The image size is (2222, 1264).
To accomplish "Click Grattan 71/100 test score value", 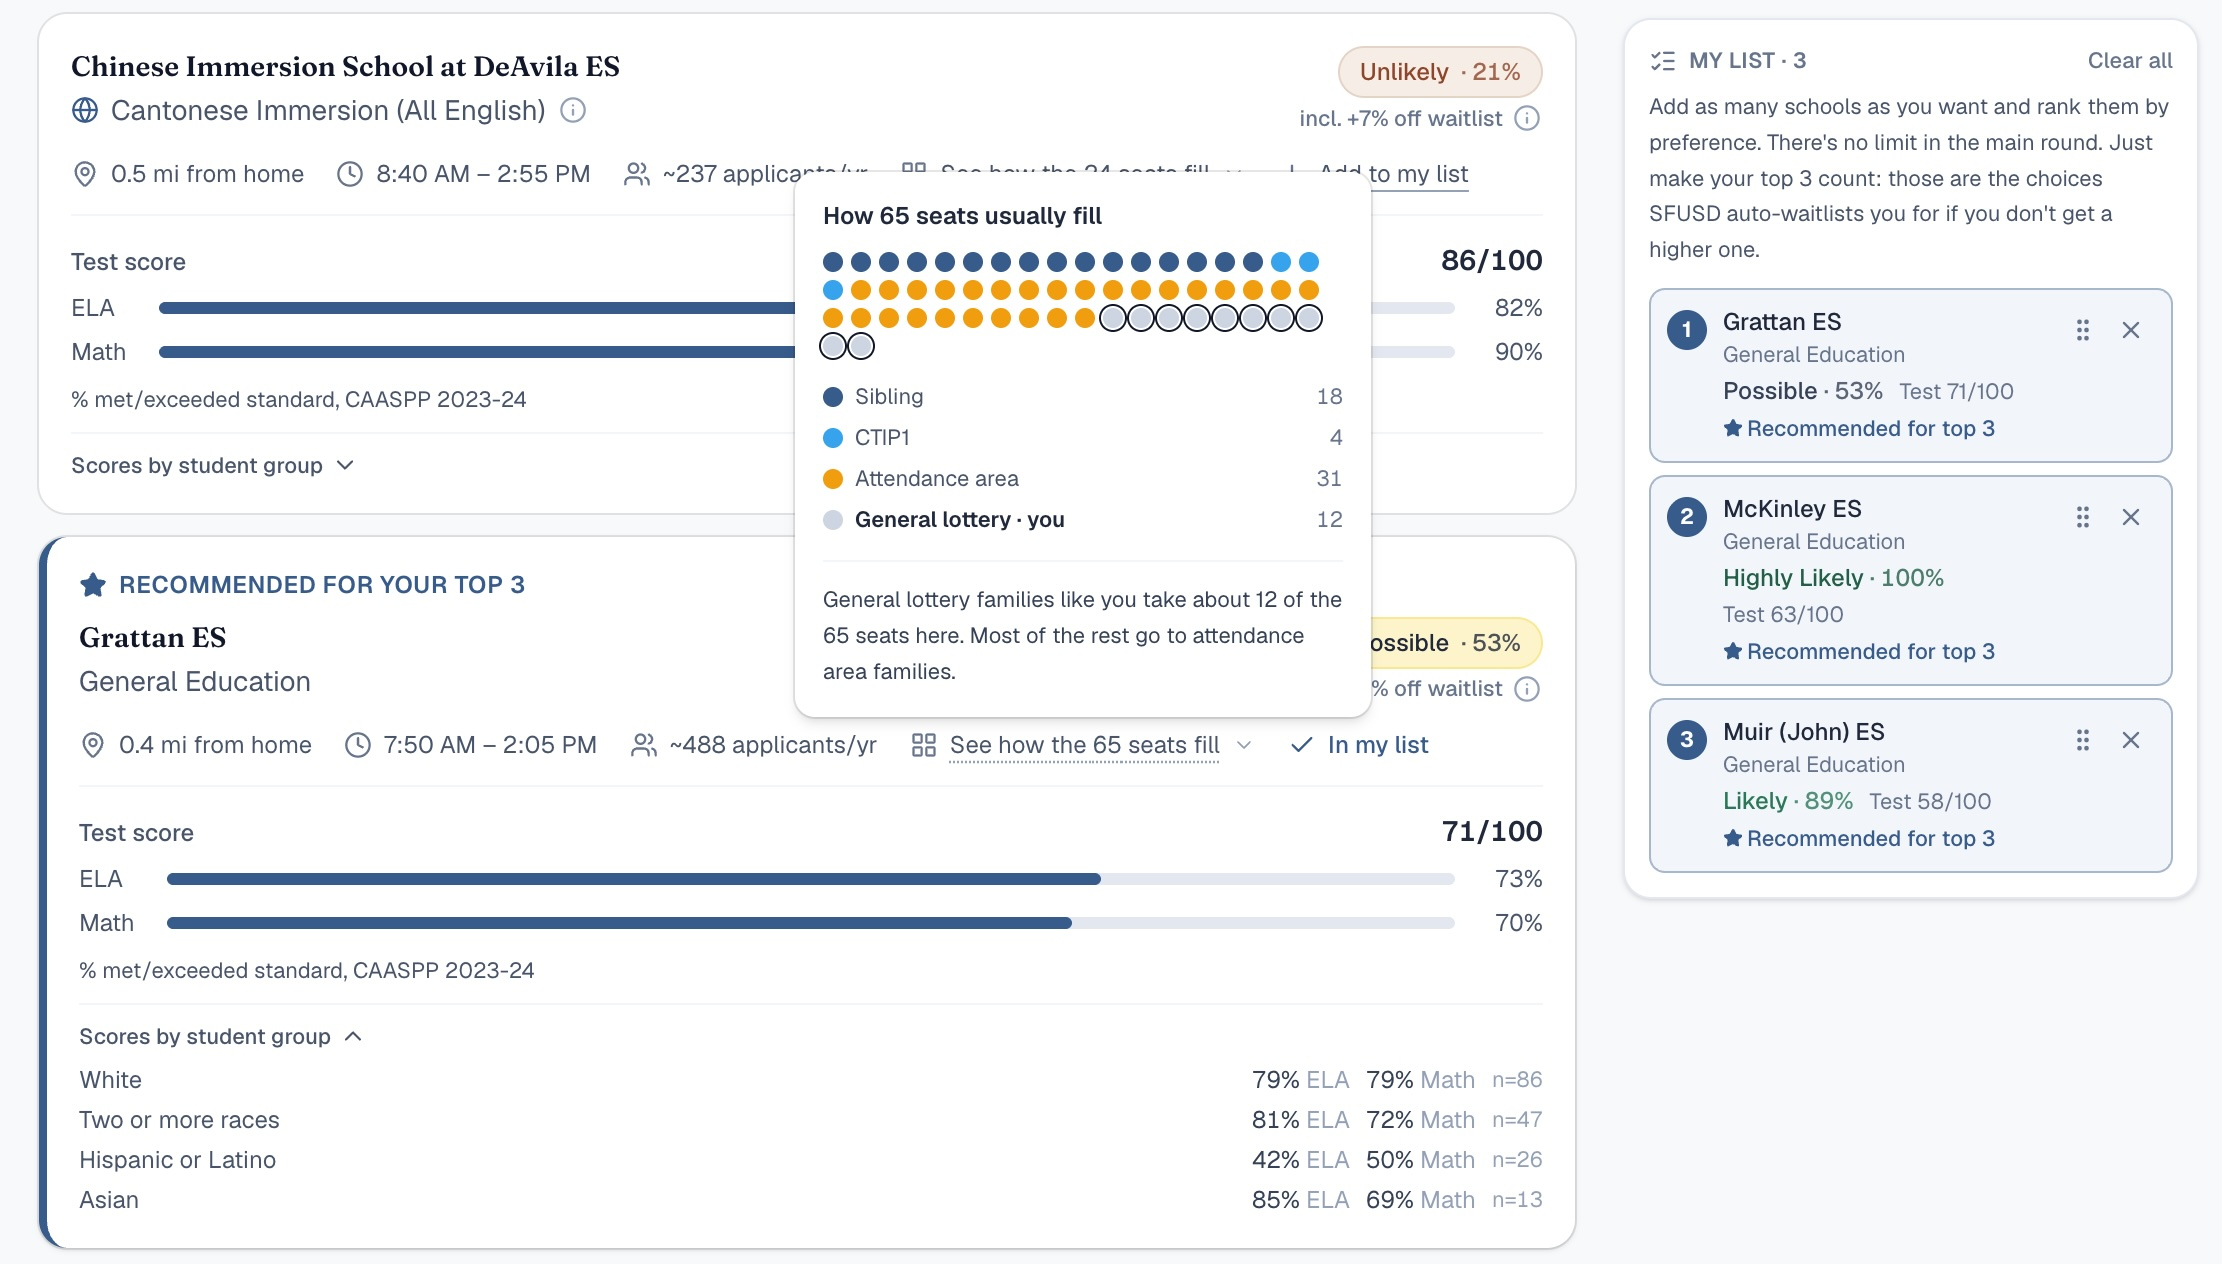I will pos(1492,831).
